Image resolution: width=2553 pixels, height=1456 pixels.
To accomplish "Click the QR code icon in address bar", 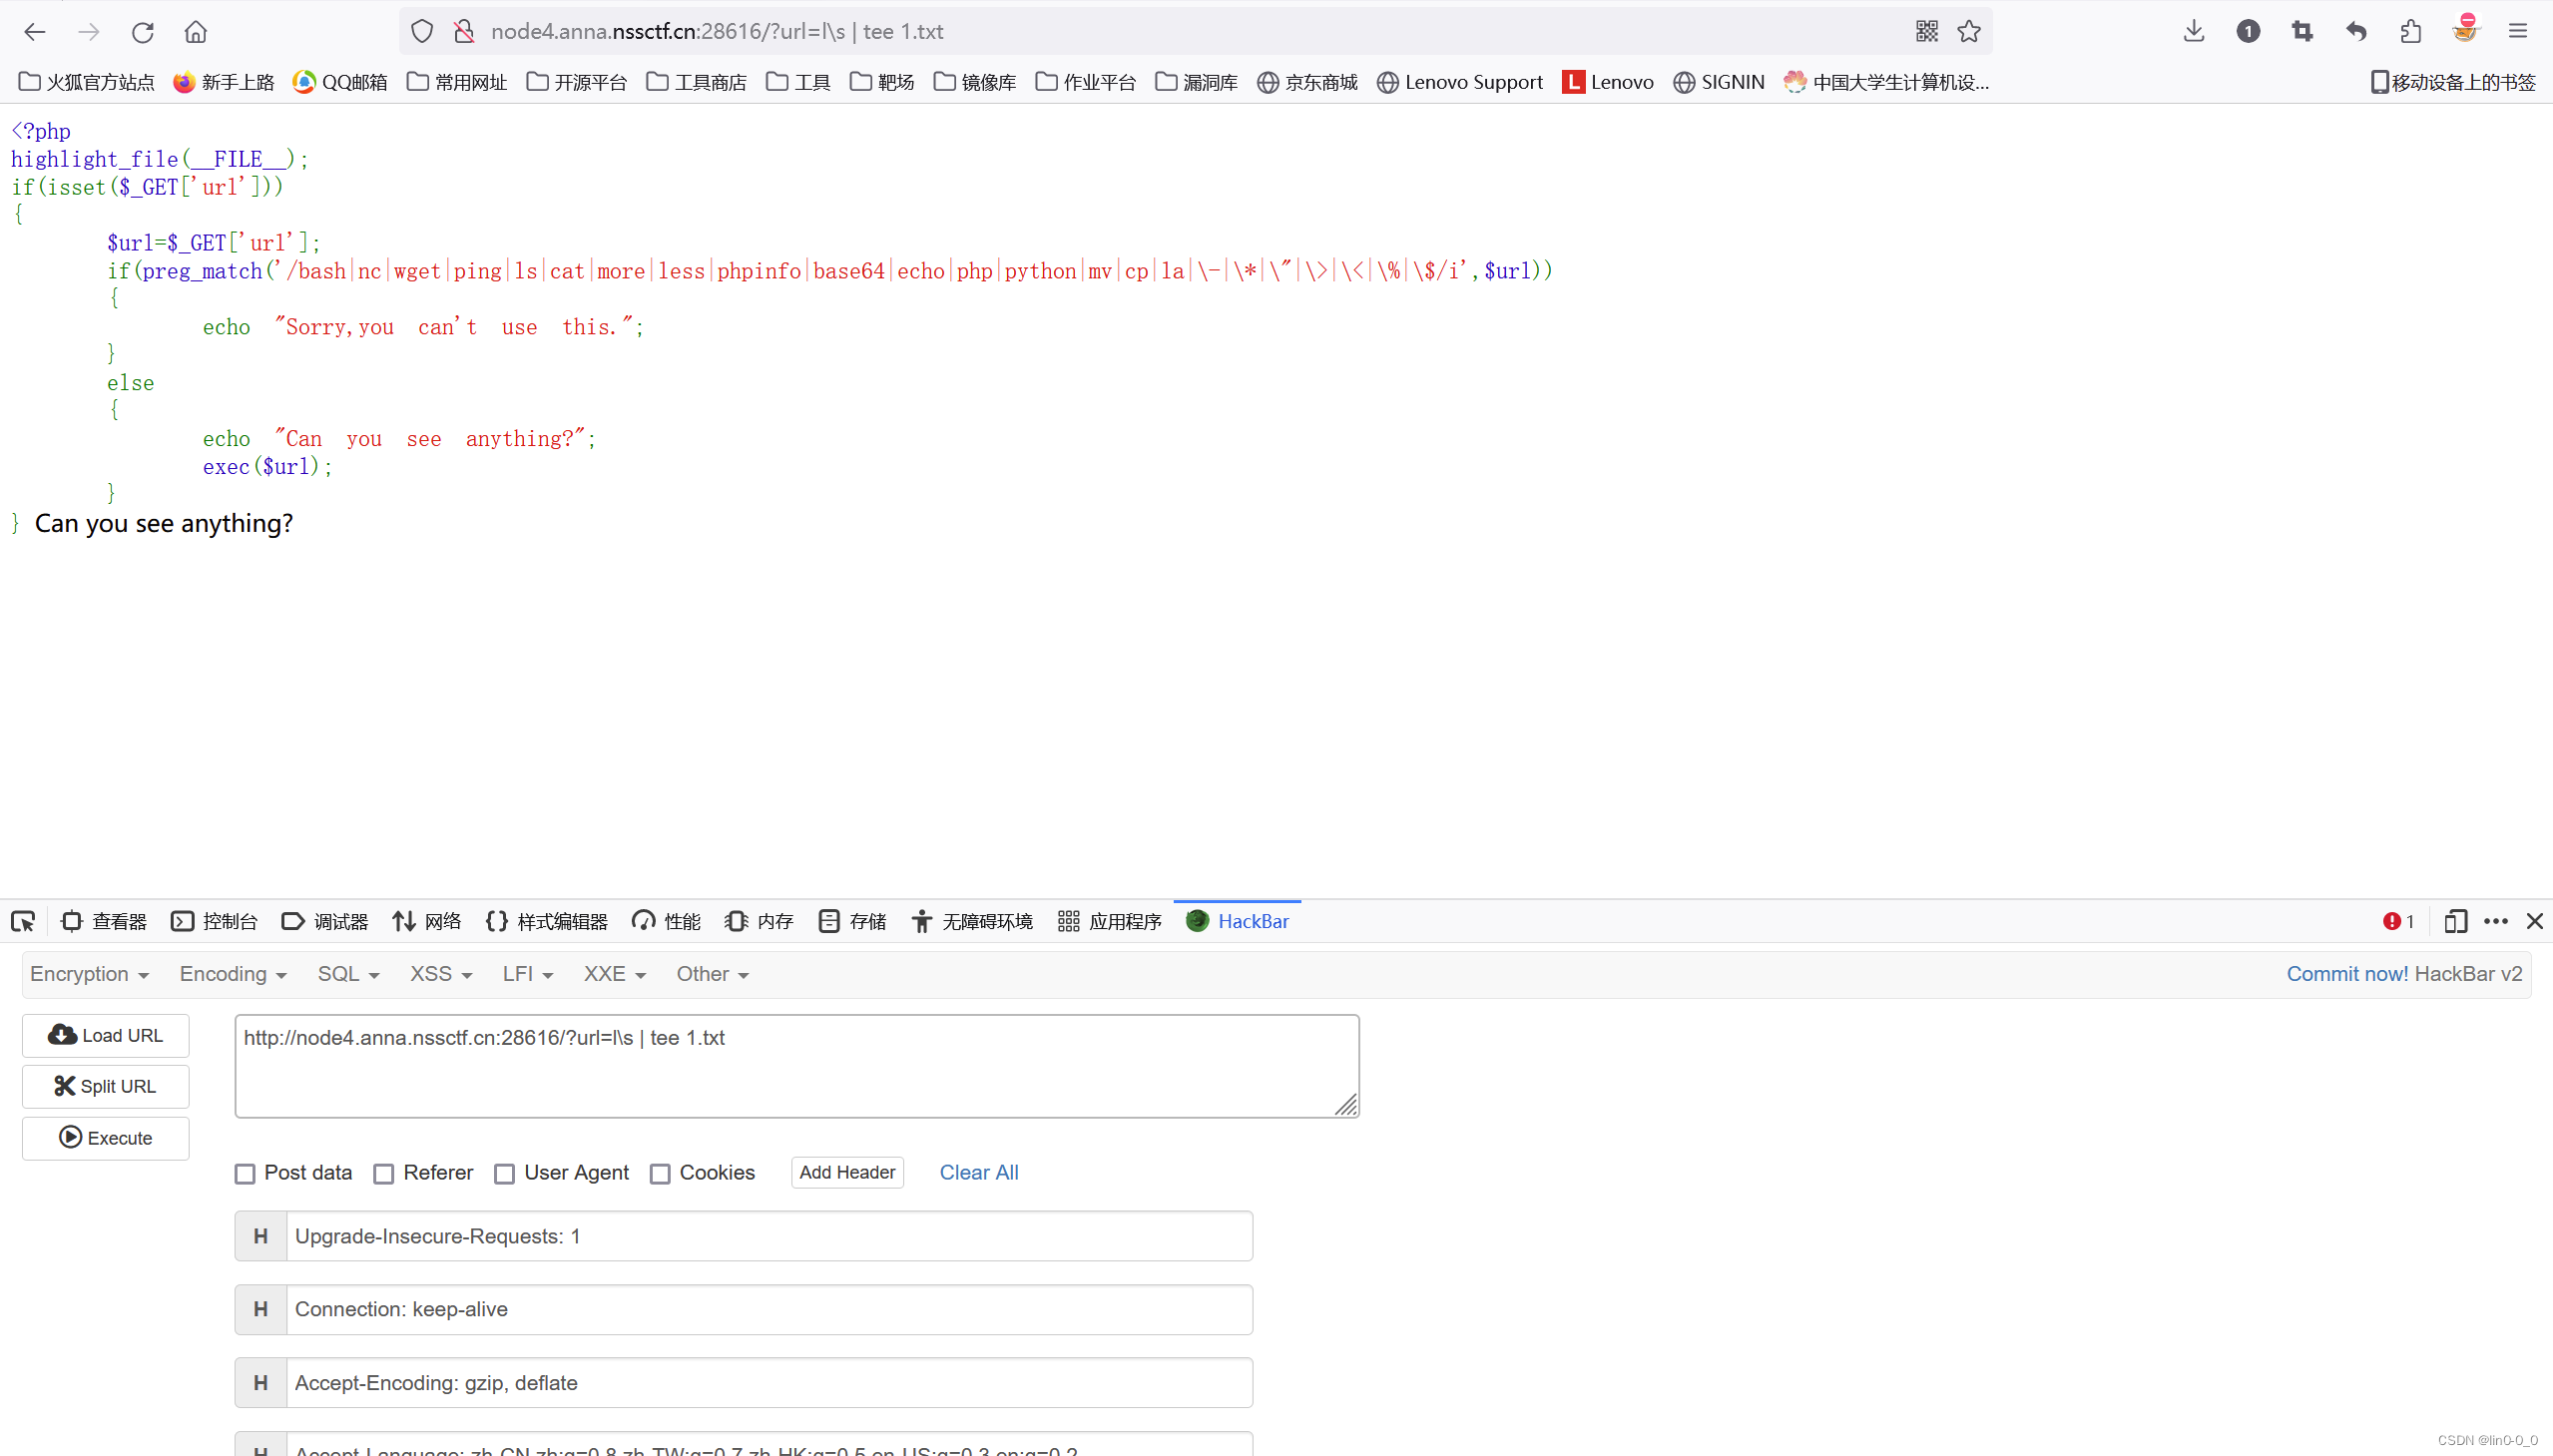I will click(x=1927, y=32).
